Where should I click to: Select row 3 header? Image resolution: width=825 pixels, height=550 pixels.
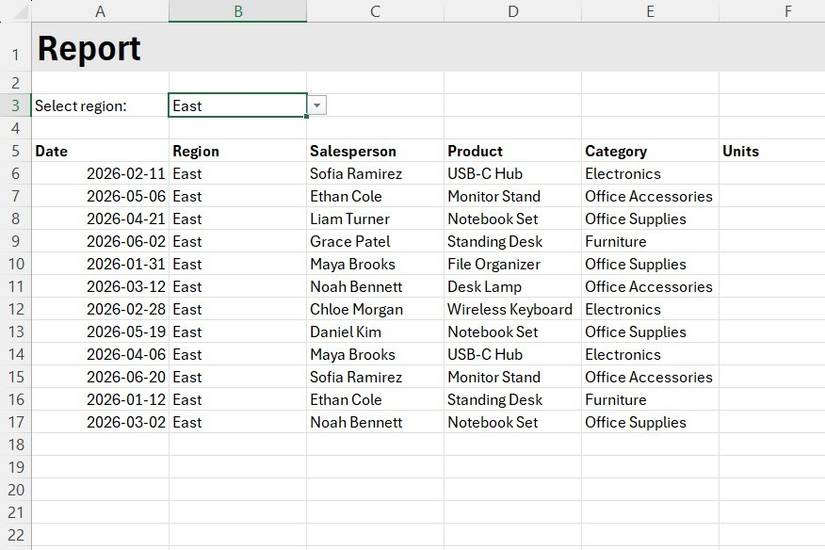(x=16, y=105)
